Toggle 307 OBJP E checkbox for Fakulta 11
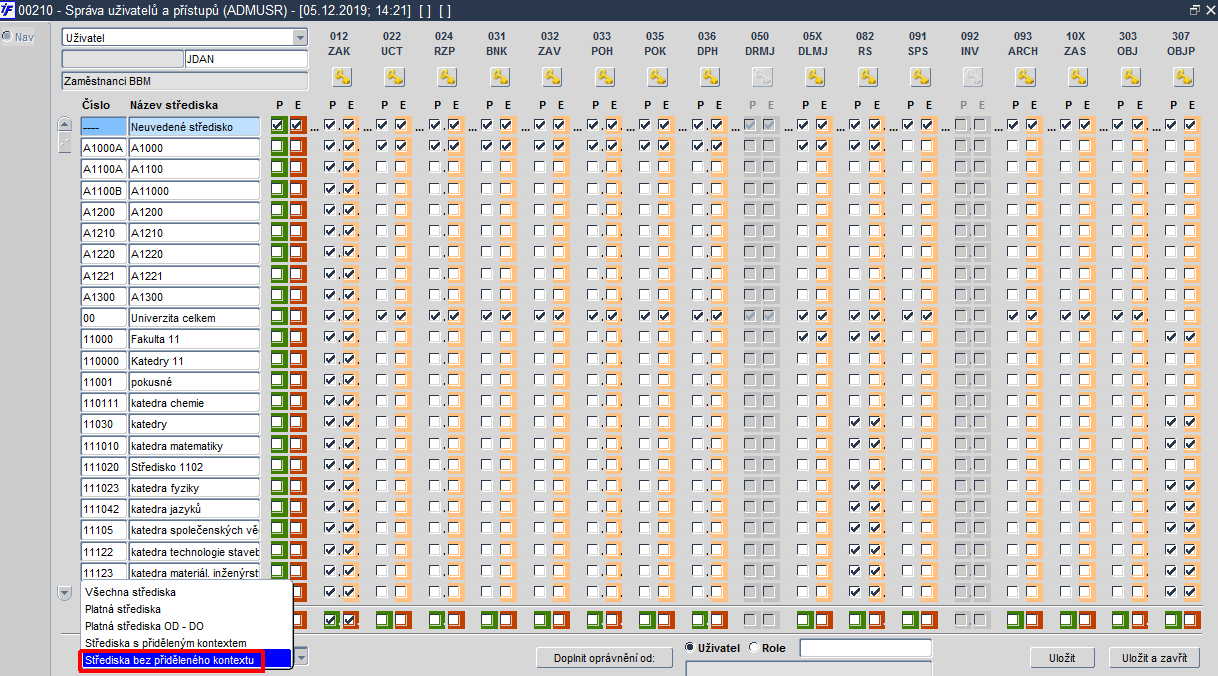Image resolution: width=1218 pixels, height=676 pixels. point(1190,339)
